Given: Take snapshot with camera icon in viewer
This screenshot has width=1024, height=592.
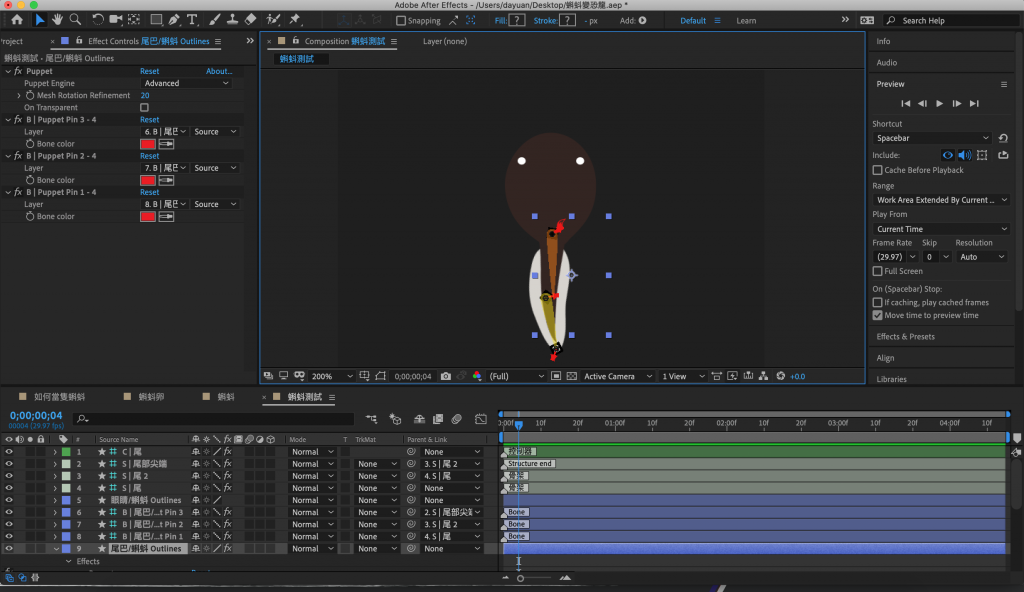Looking at the screenshot, I should click(x=446, y=376).
